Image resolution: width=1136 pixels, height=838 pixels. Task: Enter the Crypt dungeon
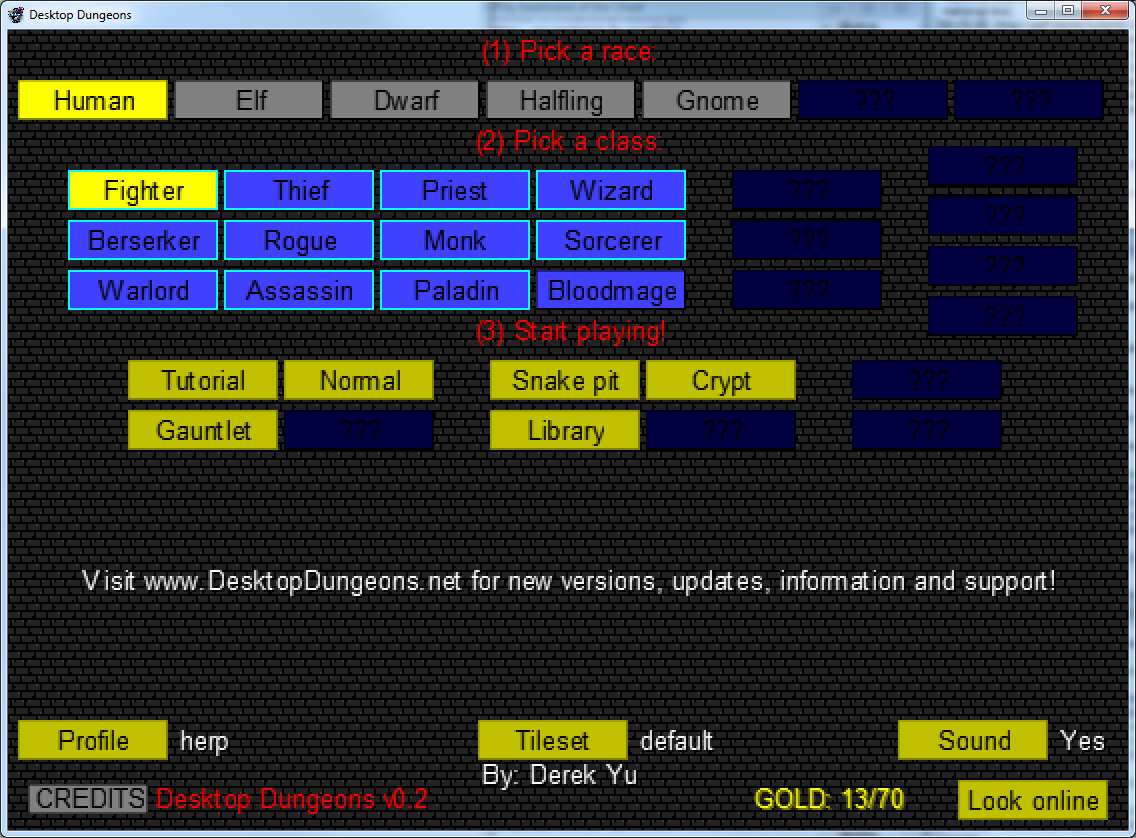[721, 380]
